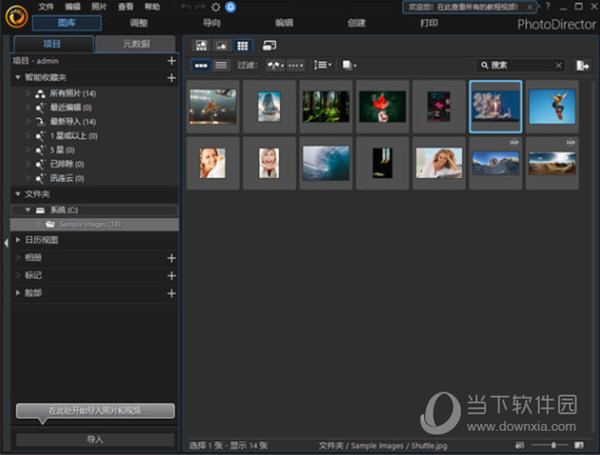This screenshot has height=455, width=600.
Task: Switch to the 创建 module tab
Action: pos(357,23)
